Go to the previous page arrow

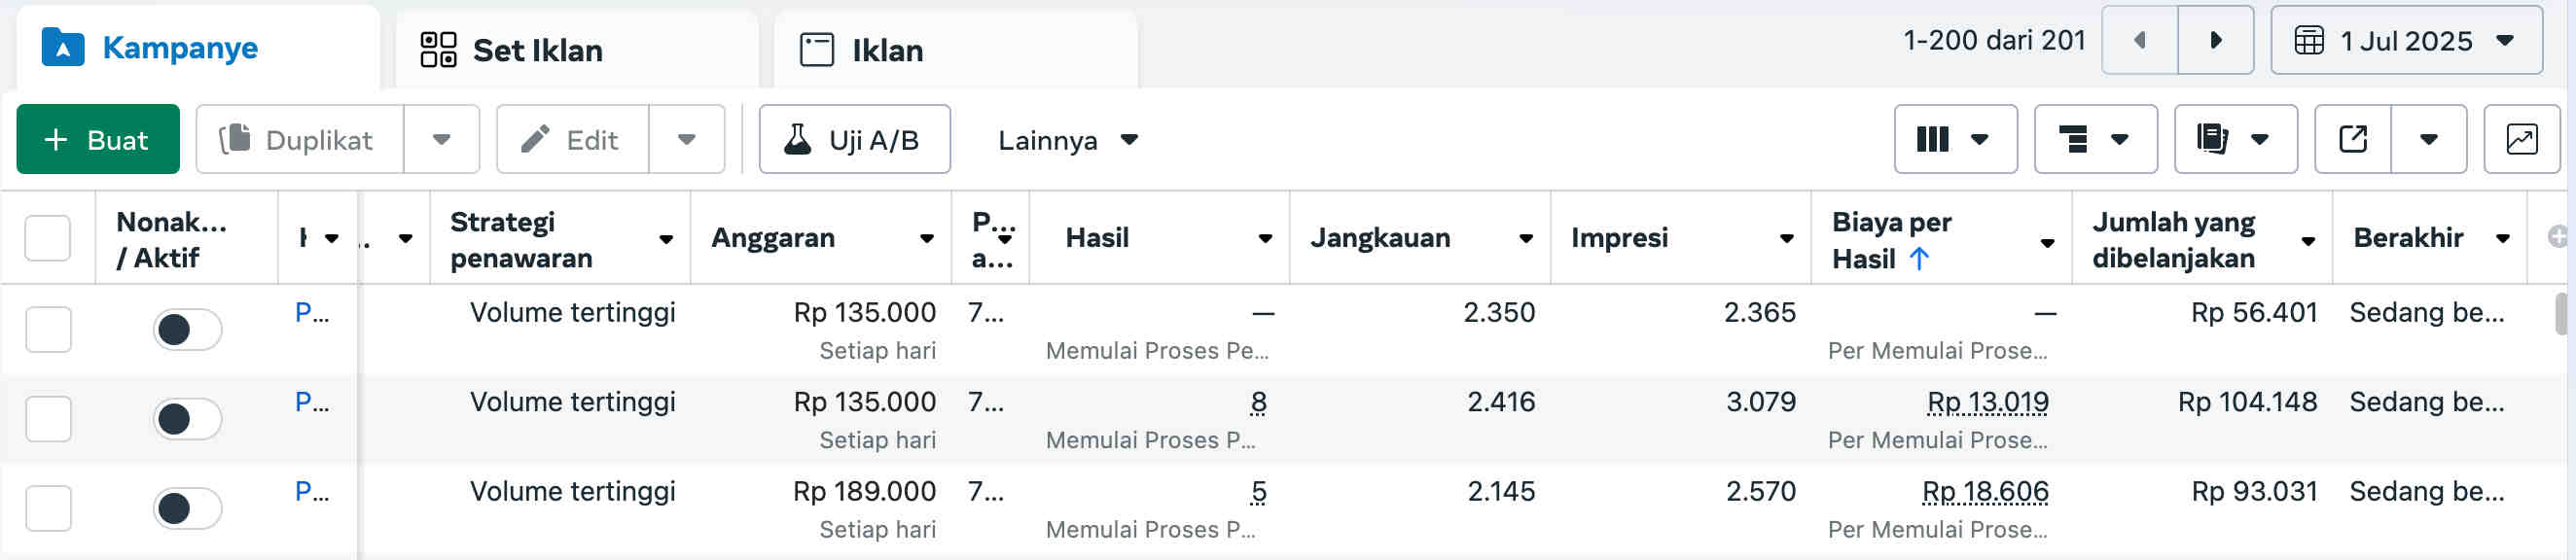[2140, 40]
